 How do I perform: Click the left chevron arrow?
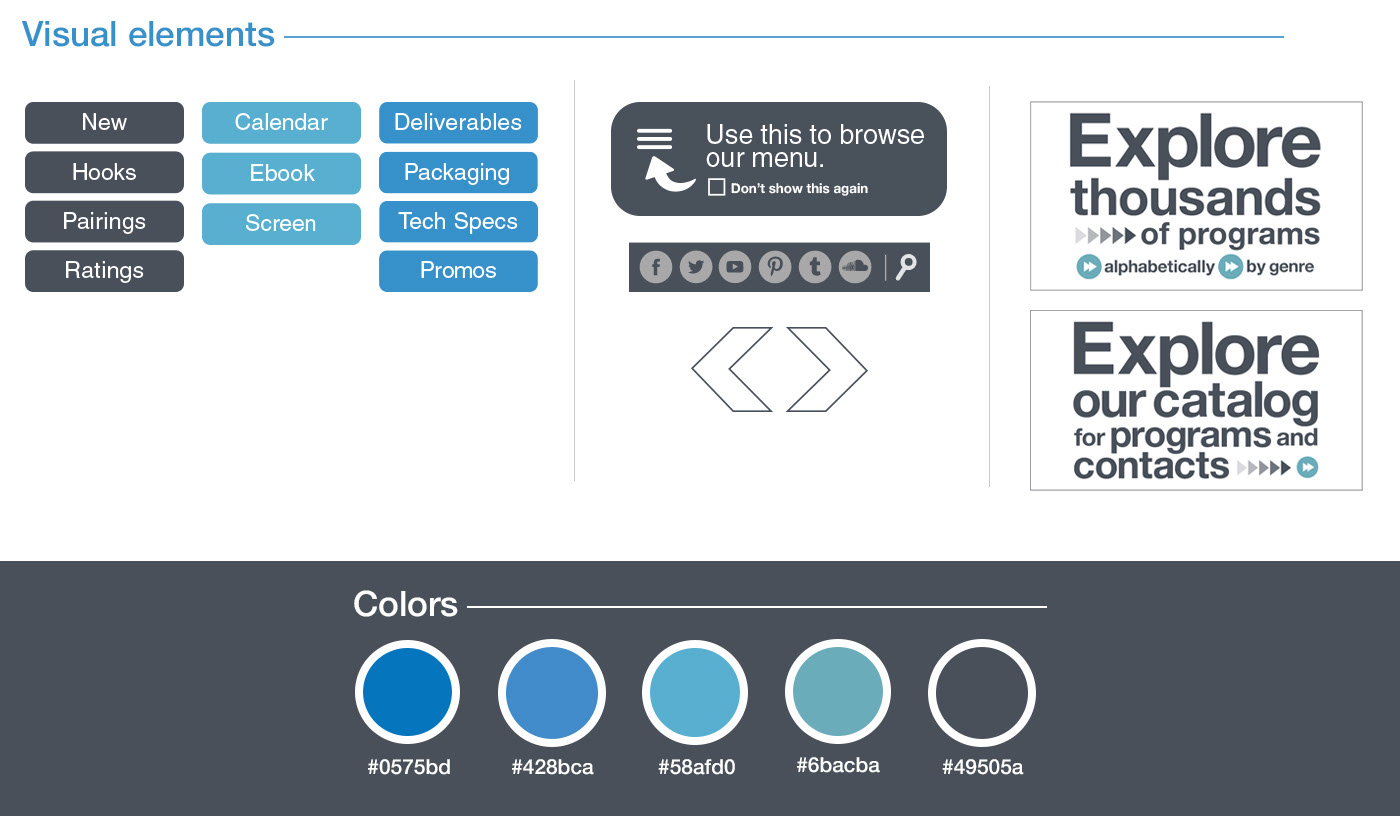732,369
